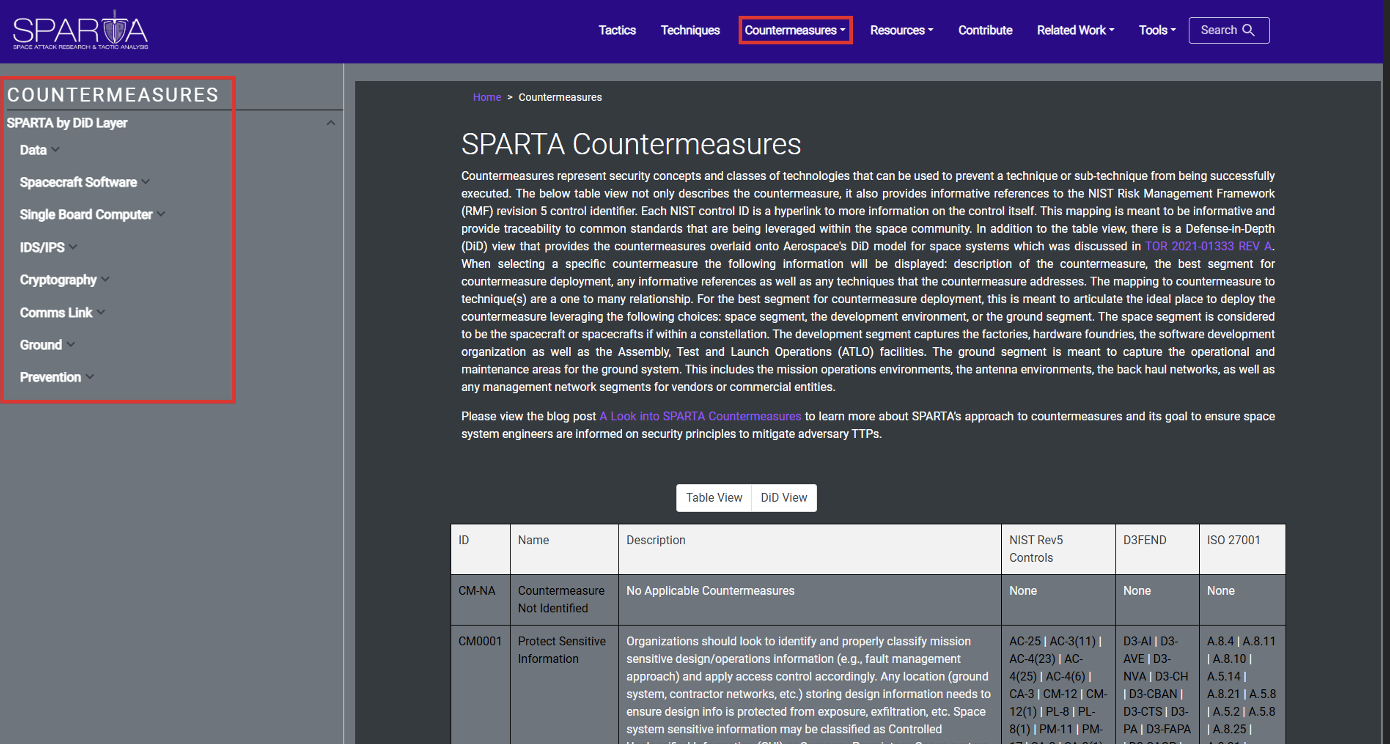Expand the Cryptography sidebar item

65,280
